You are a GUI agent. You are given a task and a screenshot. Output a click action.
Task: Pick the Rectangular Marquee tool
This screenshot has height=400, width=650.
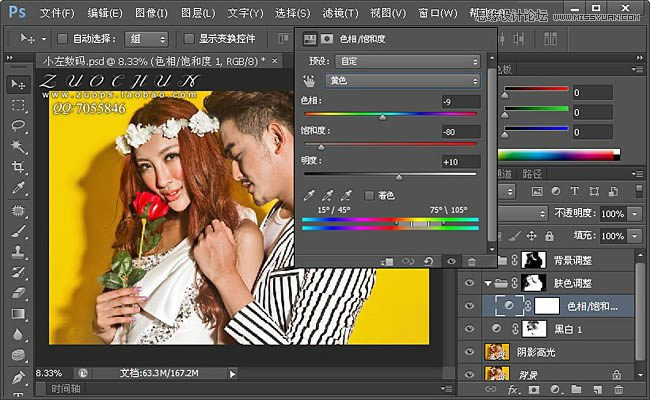click(18, 105)
